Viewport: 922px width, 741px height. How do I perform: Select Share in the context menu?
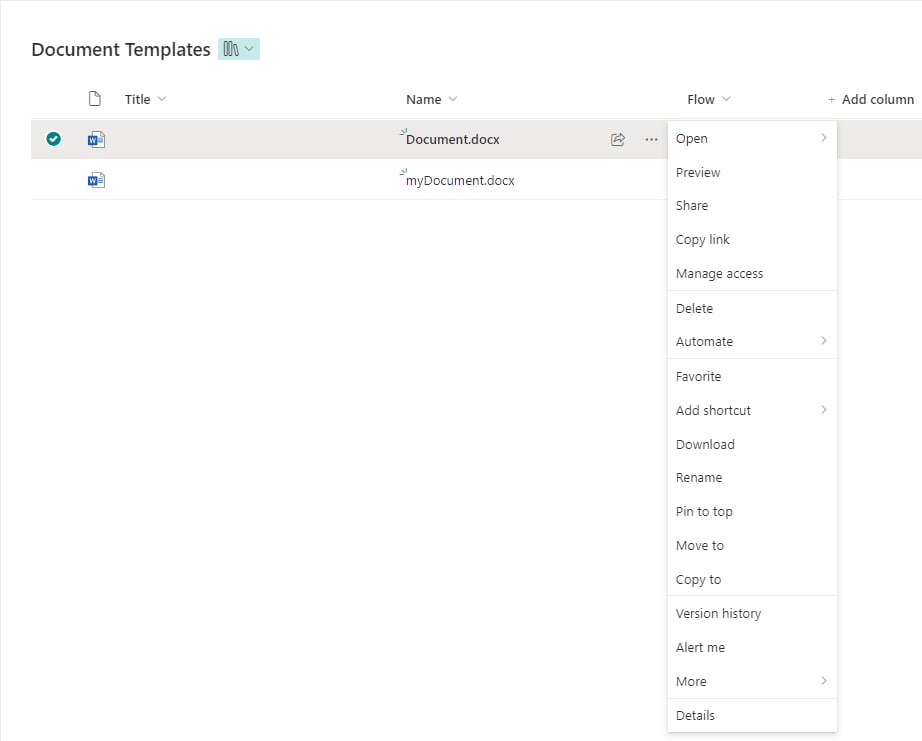click(x=752, y=205)
